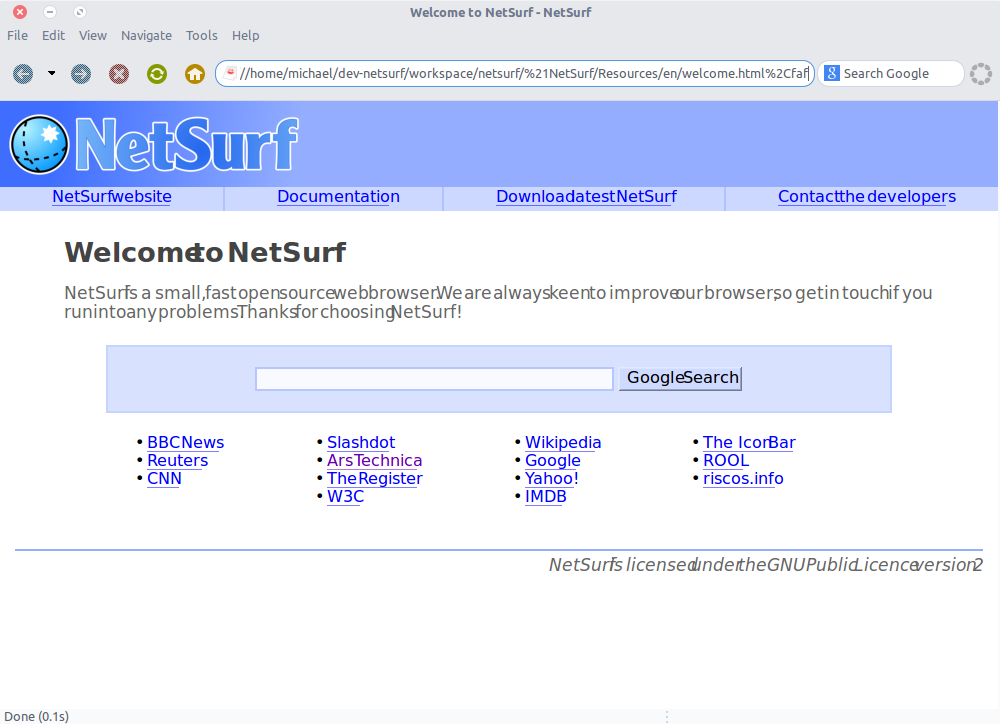Click the page favicon in URL bar
This screenshot has height=724, width=1000.
tap(230, 73)
